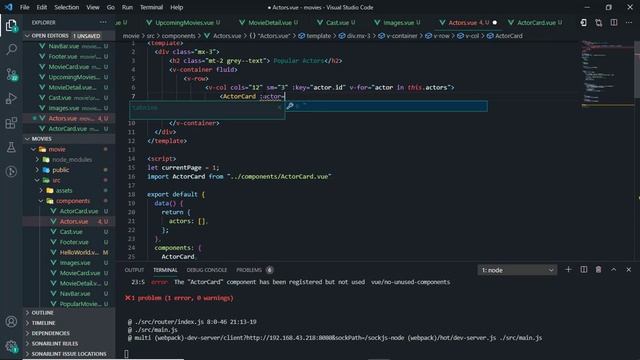This screenshot has height=360, width=640.
Task: Open the Terminal menu
Action: point(151,7)
